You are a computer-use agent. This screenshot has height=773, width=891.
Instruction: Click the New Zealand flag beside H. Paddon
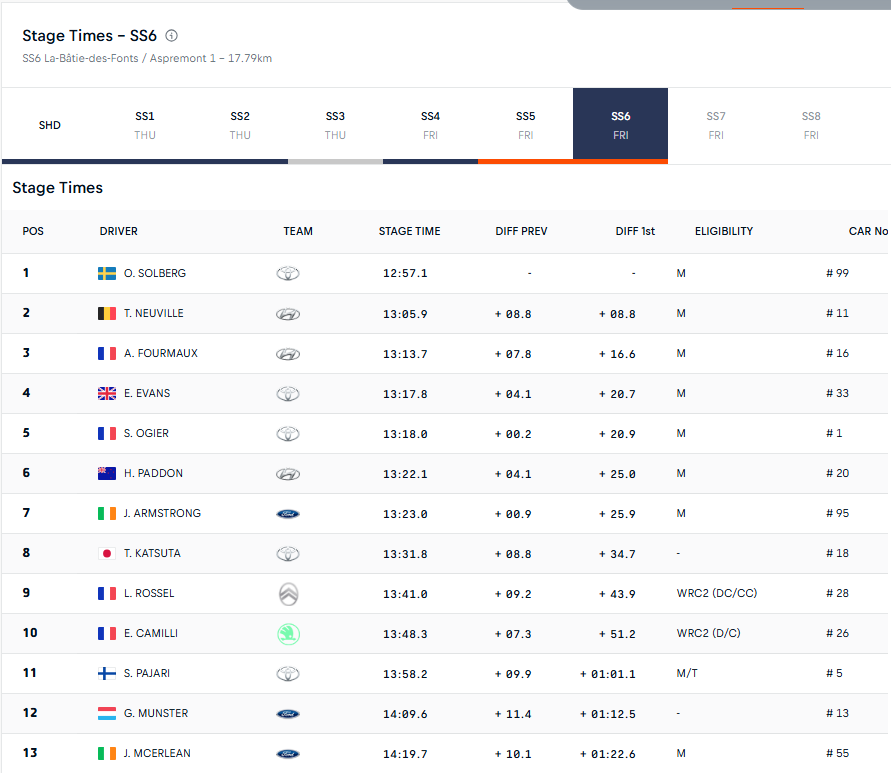click(x=107, y=473)
